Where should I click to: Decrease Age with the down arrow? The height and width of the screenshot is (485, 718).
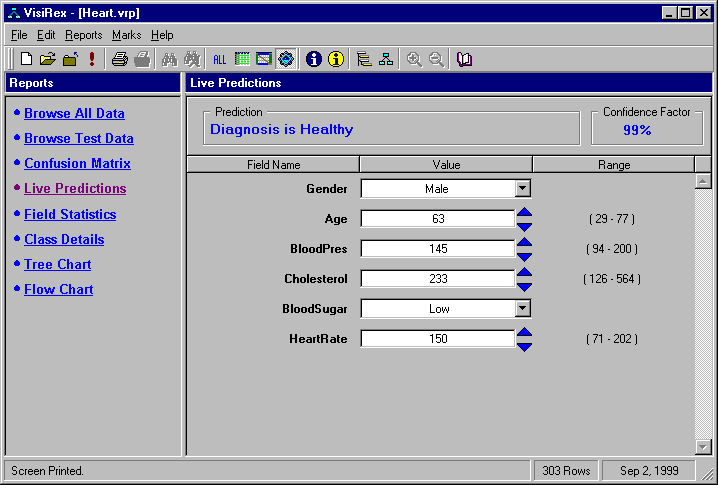(524, 226)
